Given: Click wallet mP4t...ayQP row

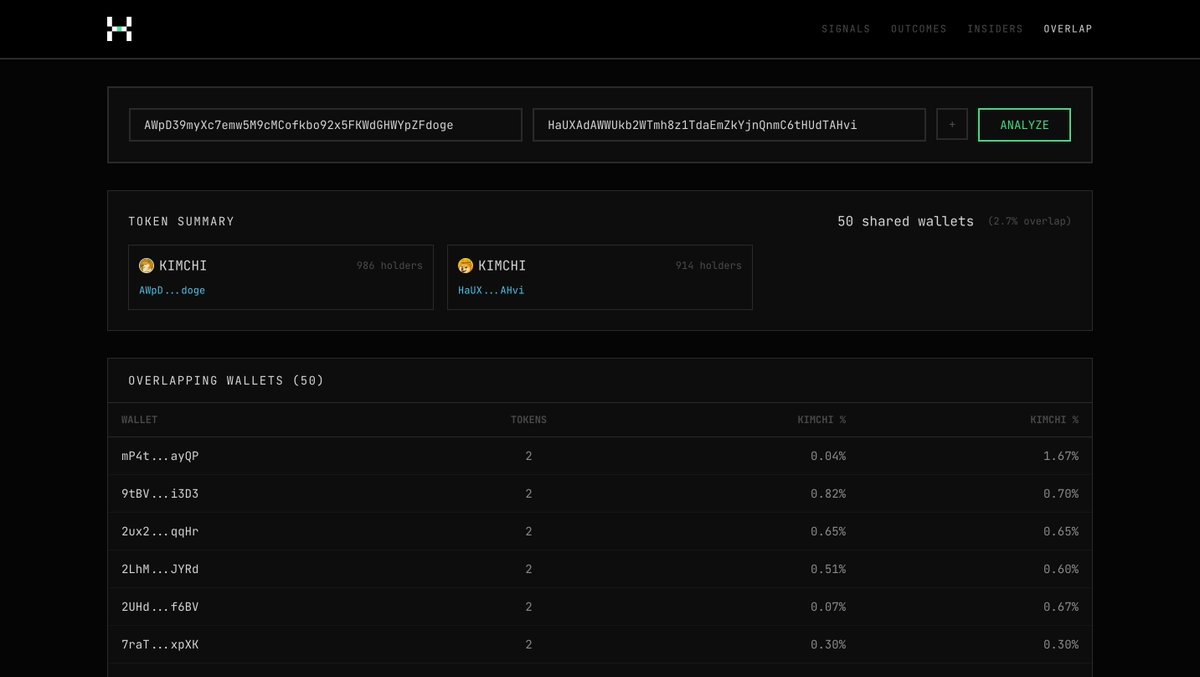Looking at the screenshot, I should coord(600,456).
